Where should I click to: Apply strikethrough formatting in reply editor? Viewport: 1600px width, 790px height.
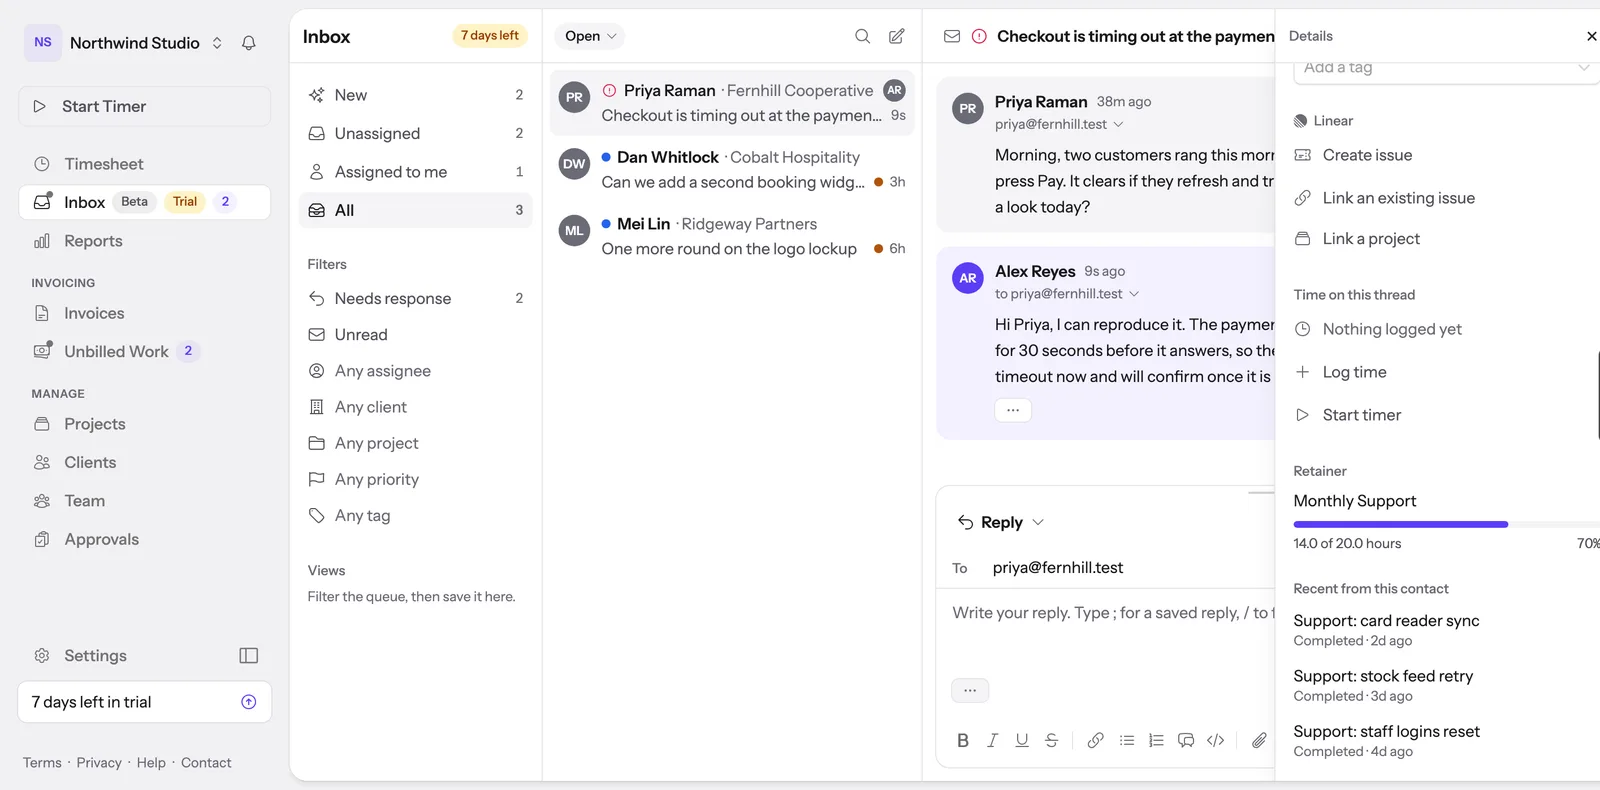[1051, 740]
